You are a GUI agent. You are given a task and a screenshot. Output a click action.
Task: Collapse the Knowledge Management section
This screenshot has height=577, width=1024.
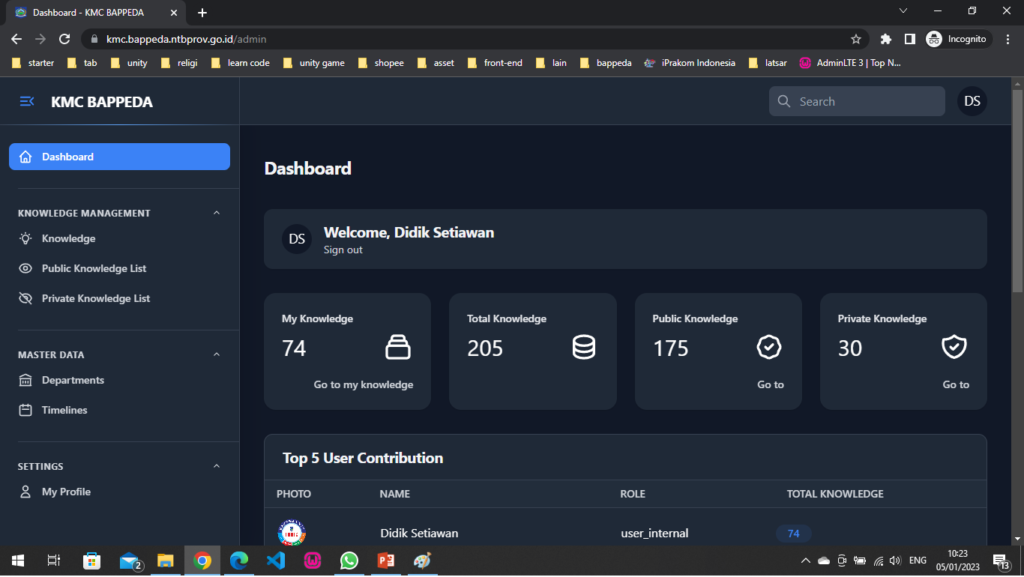(x=217, y=213)
